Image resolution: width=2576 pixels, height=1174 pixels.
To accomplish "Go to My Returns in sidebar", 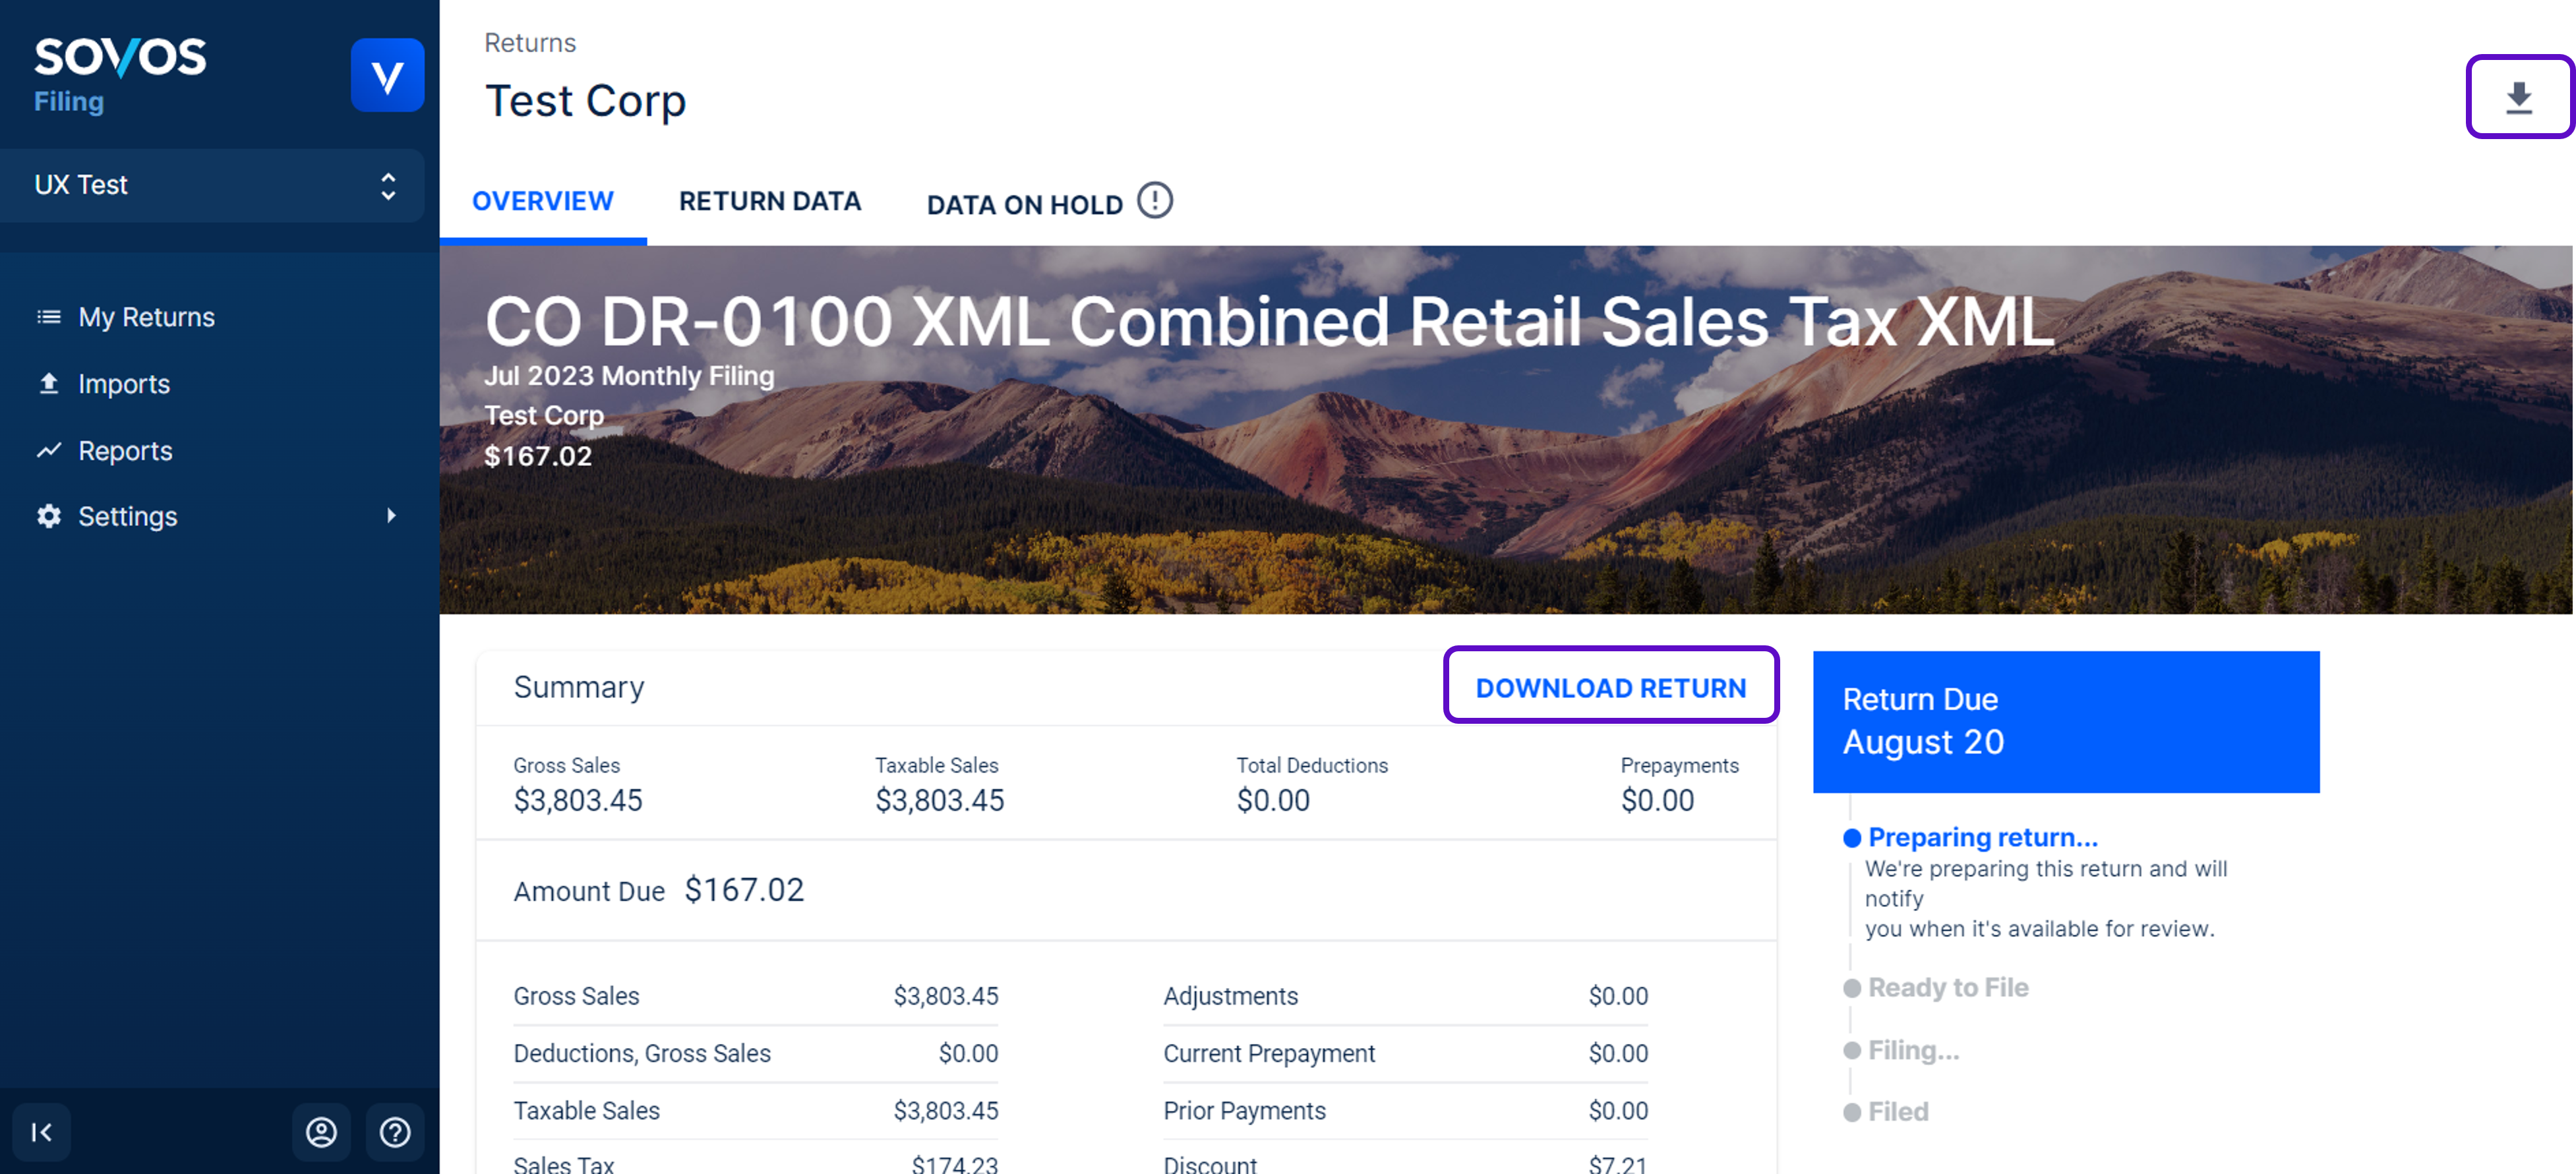I will [x=146, y=317].
